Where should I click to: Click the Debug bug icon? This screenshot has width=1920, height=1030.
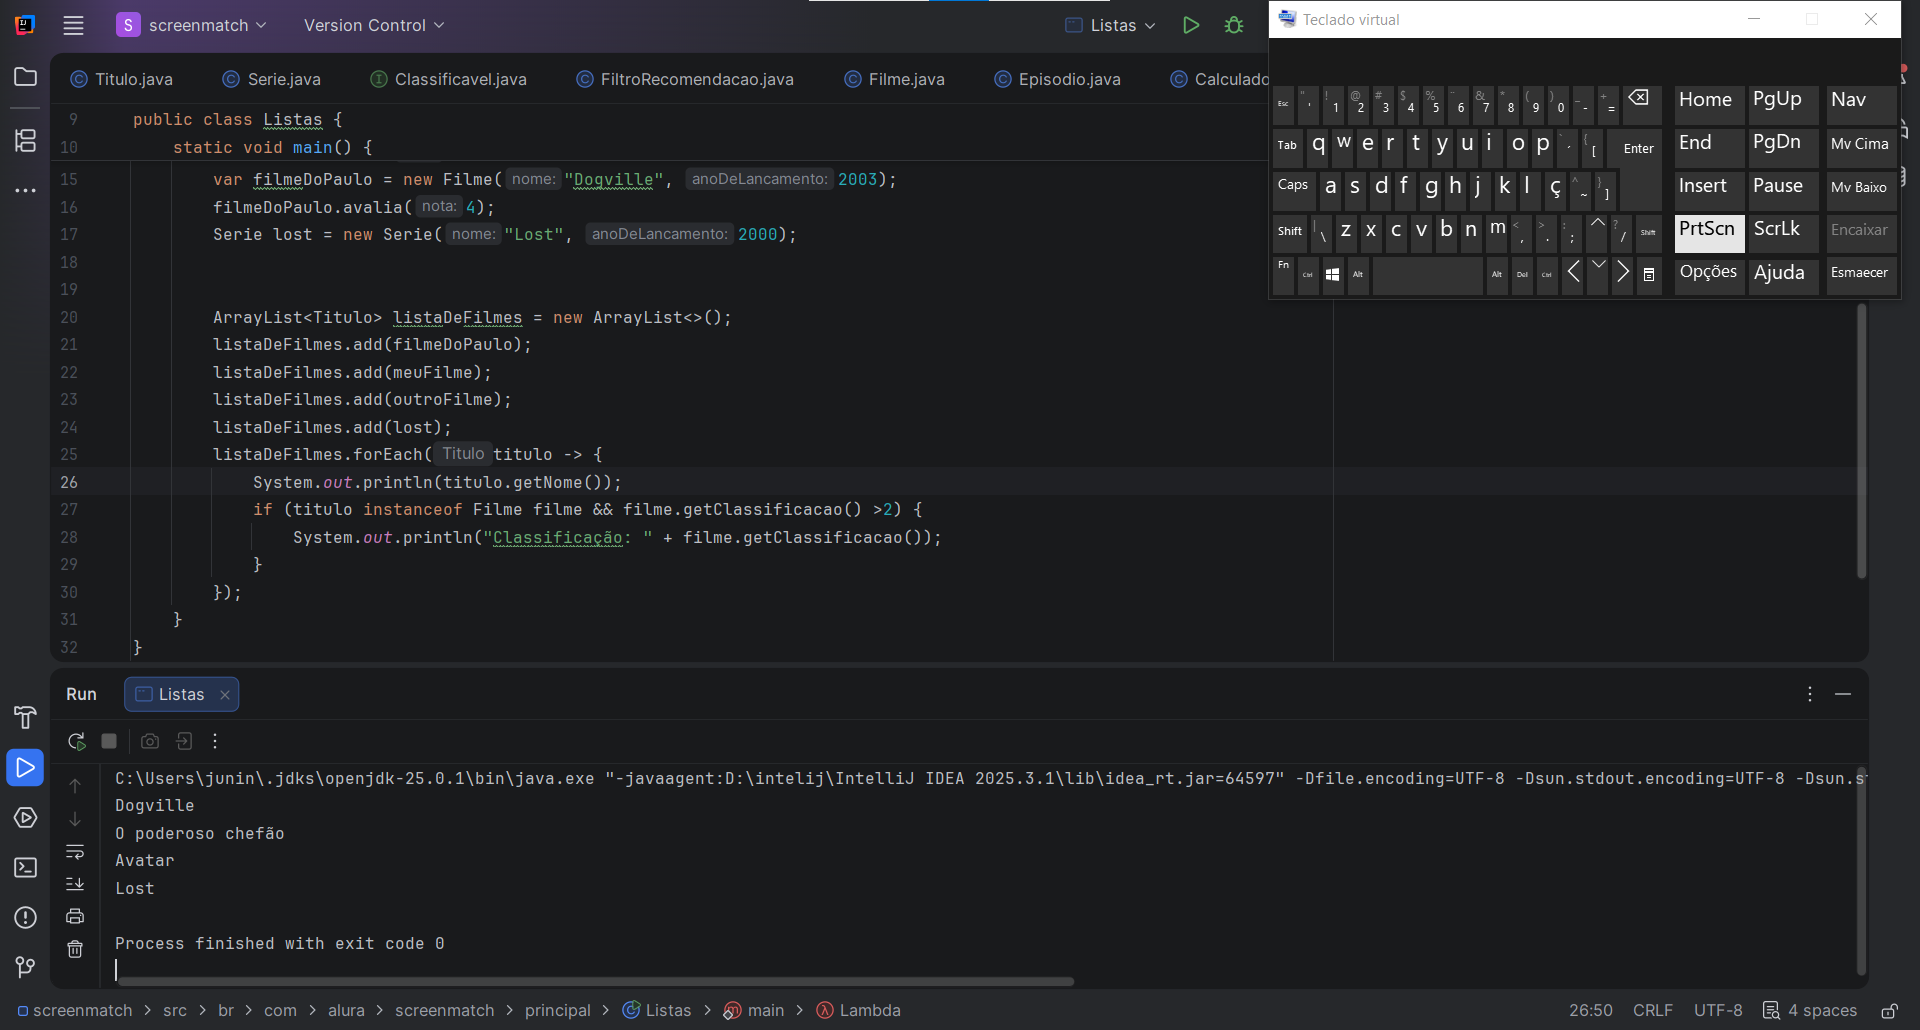click(1234, 25)
